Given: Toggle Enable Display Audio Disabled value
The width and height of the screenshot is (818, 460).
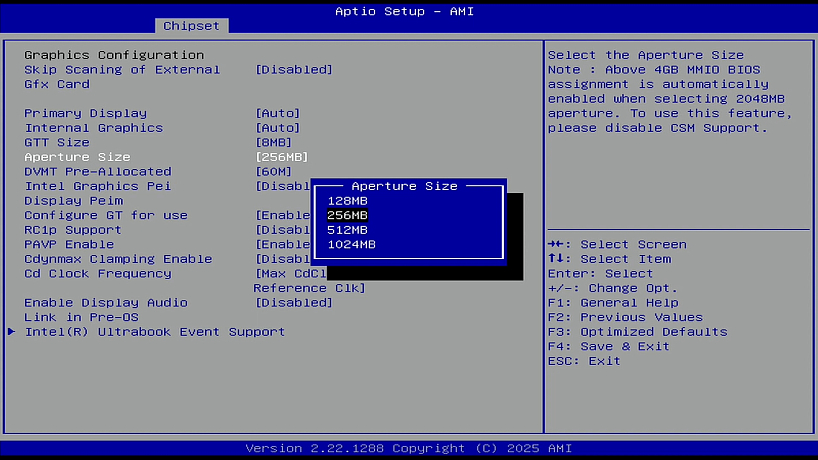Looking at the screenshot, I should click(294, 303).
